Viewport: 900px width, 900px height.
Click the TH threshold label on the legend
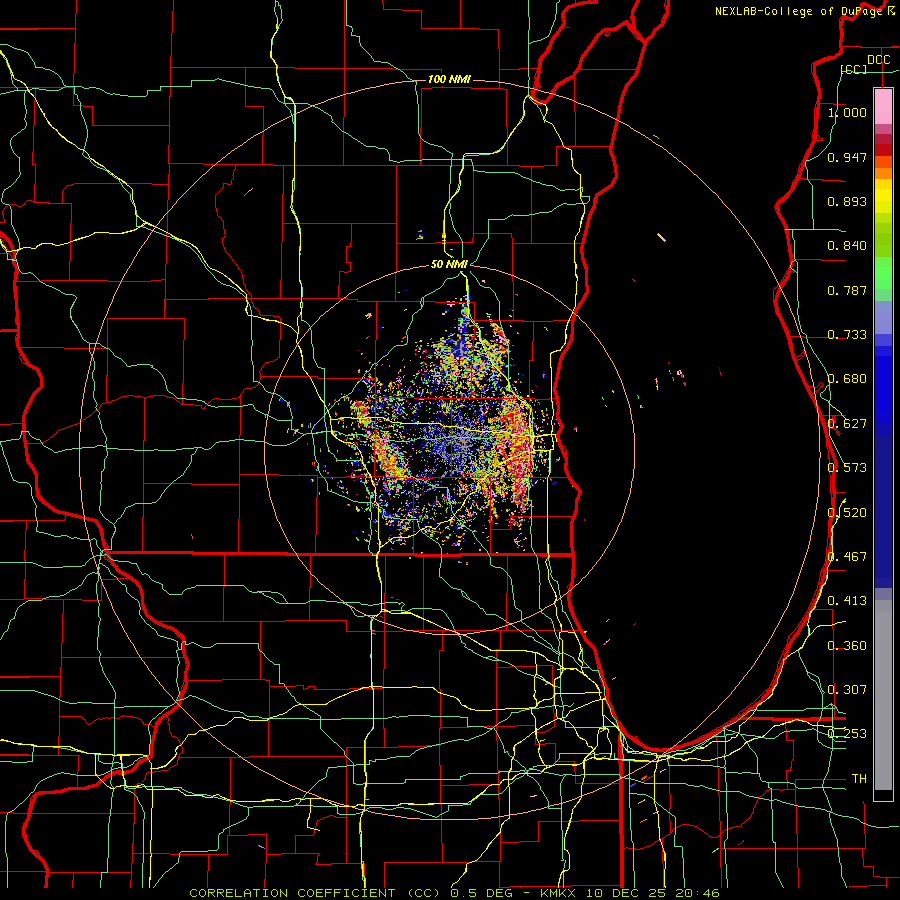pos(859,779)
